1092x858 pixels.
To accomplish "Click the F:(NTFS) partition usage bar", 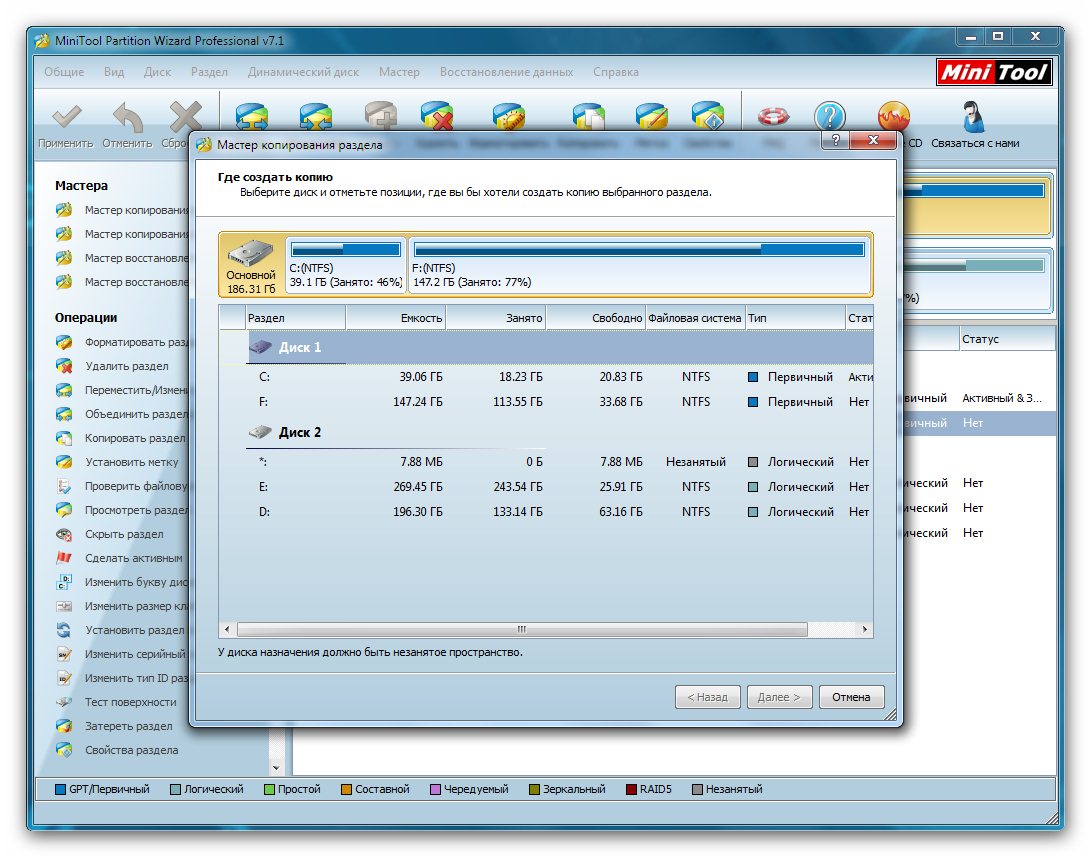I will (x=639, y=250).
